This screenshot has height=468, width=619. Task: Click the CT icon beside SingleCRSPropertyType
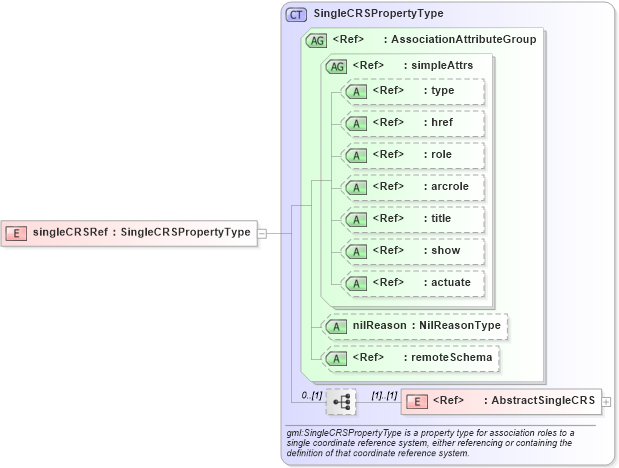(x=296, y=15)
